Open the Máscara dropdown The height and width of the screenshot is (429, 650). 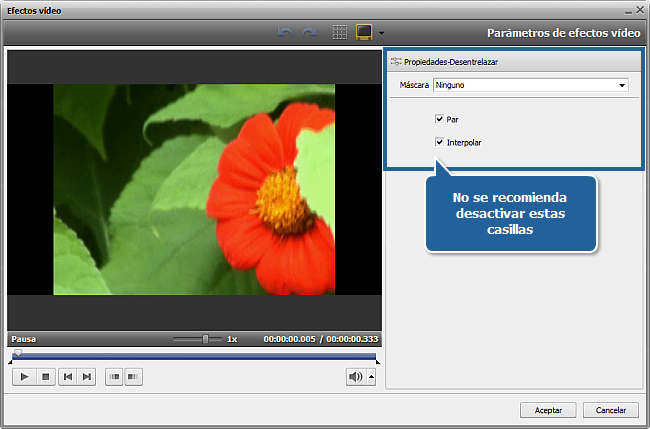pos(531,85)
